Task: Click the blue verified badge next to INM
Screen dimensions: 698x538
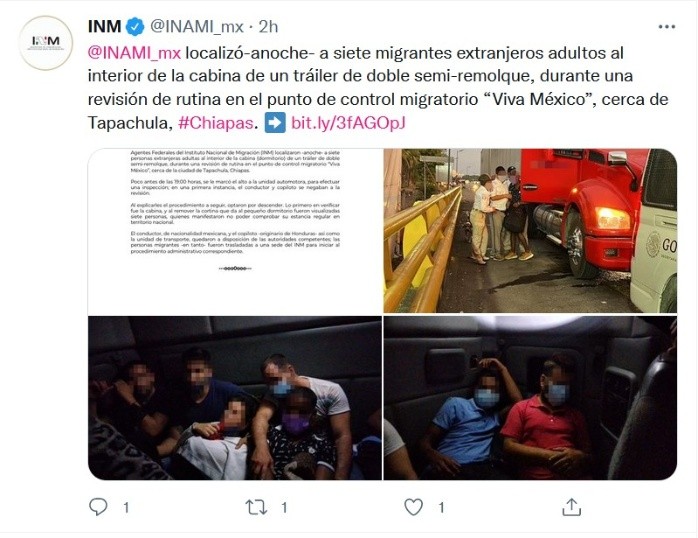Action: (135, 27)
